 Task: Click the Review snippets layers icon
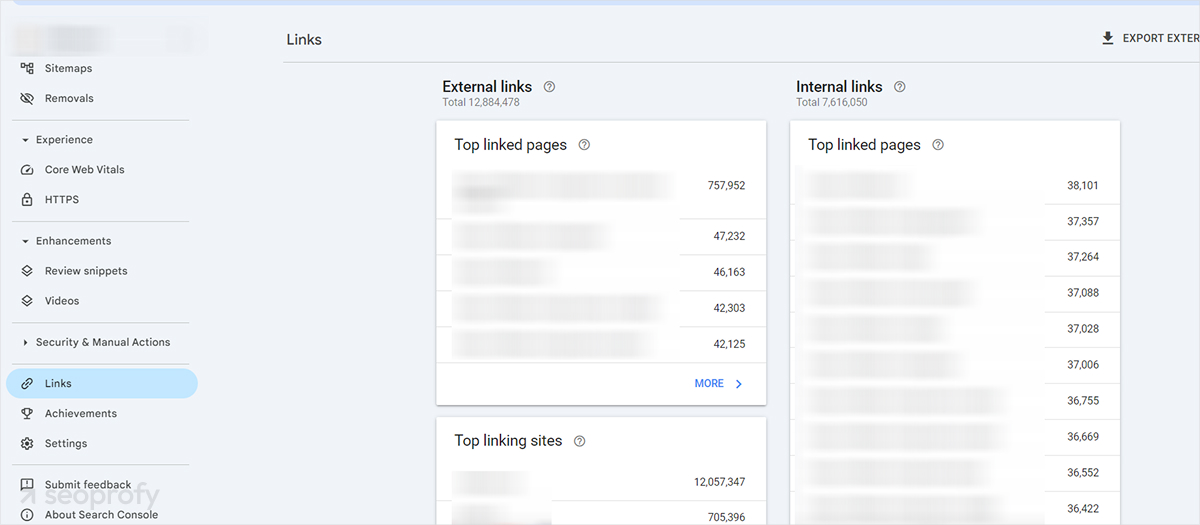(27, 271)
